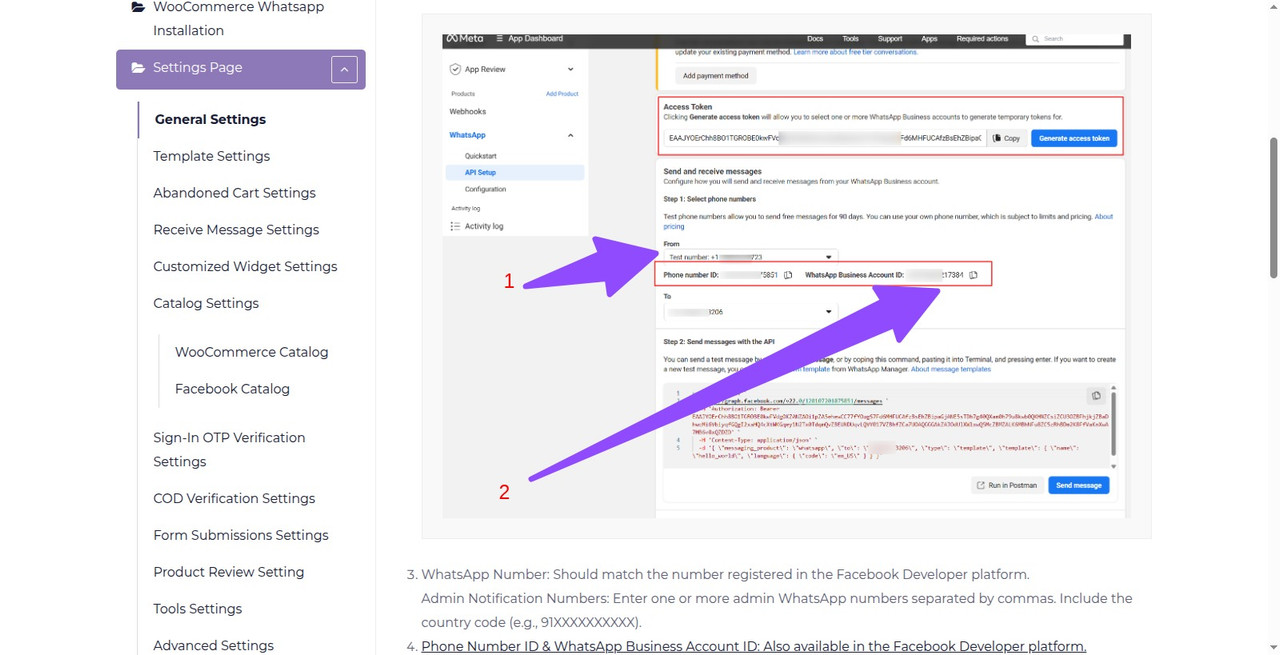This screenshot has width=1280, height=655.
Task: Click the hamburger icon beside App Dashboard in the screenshot
Action: pyautogui.click(x=500, y=39)
